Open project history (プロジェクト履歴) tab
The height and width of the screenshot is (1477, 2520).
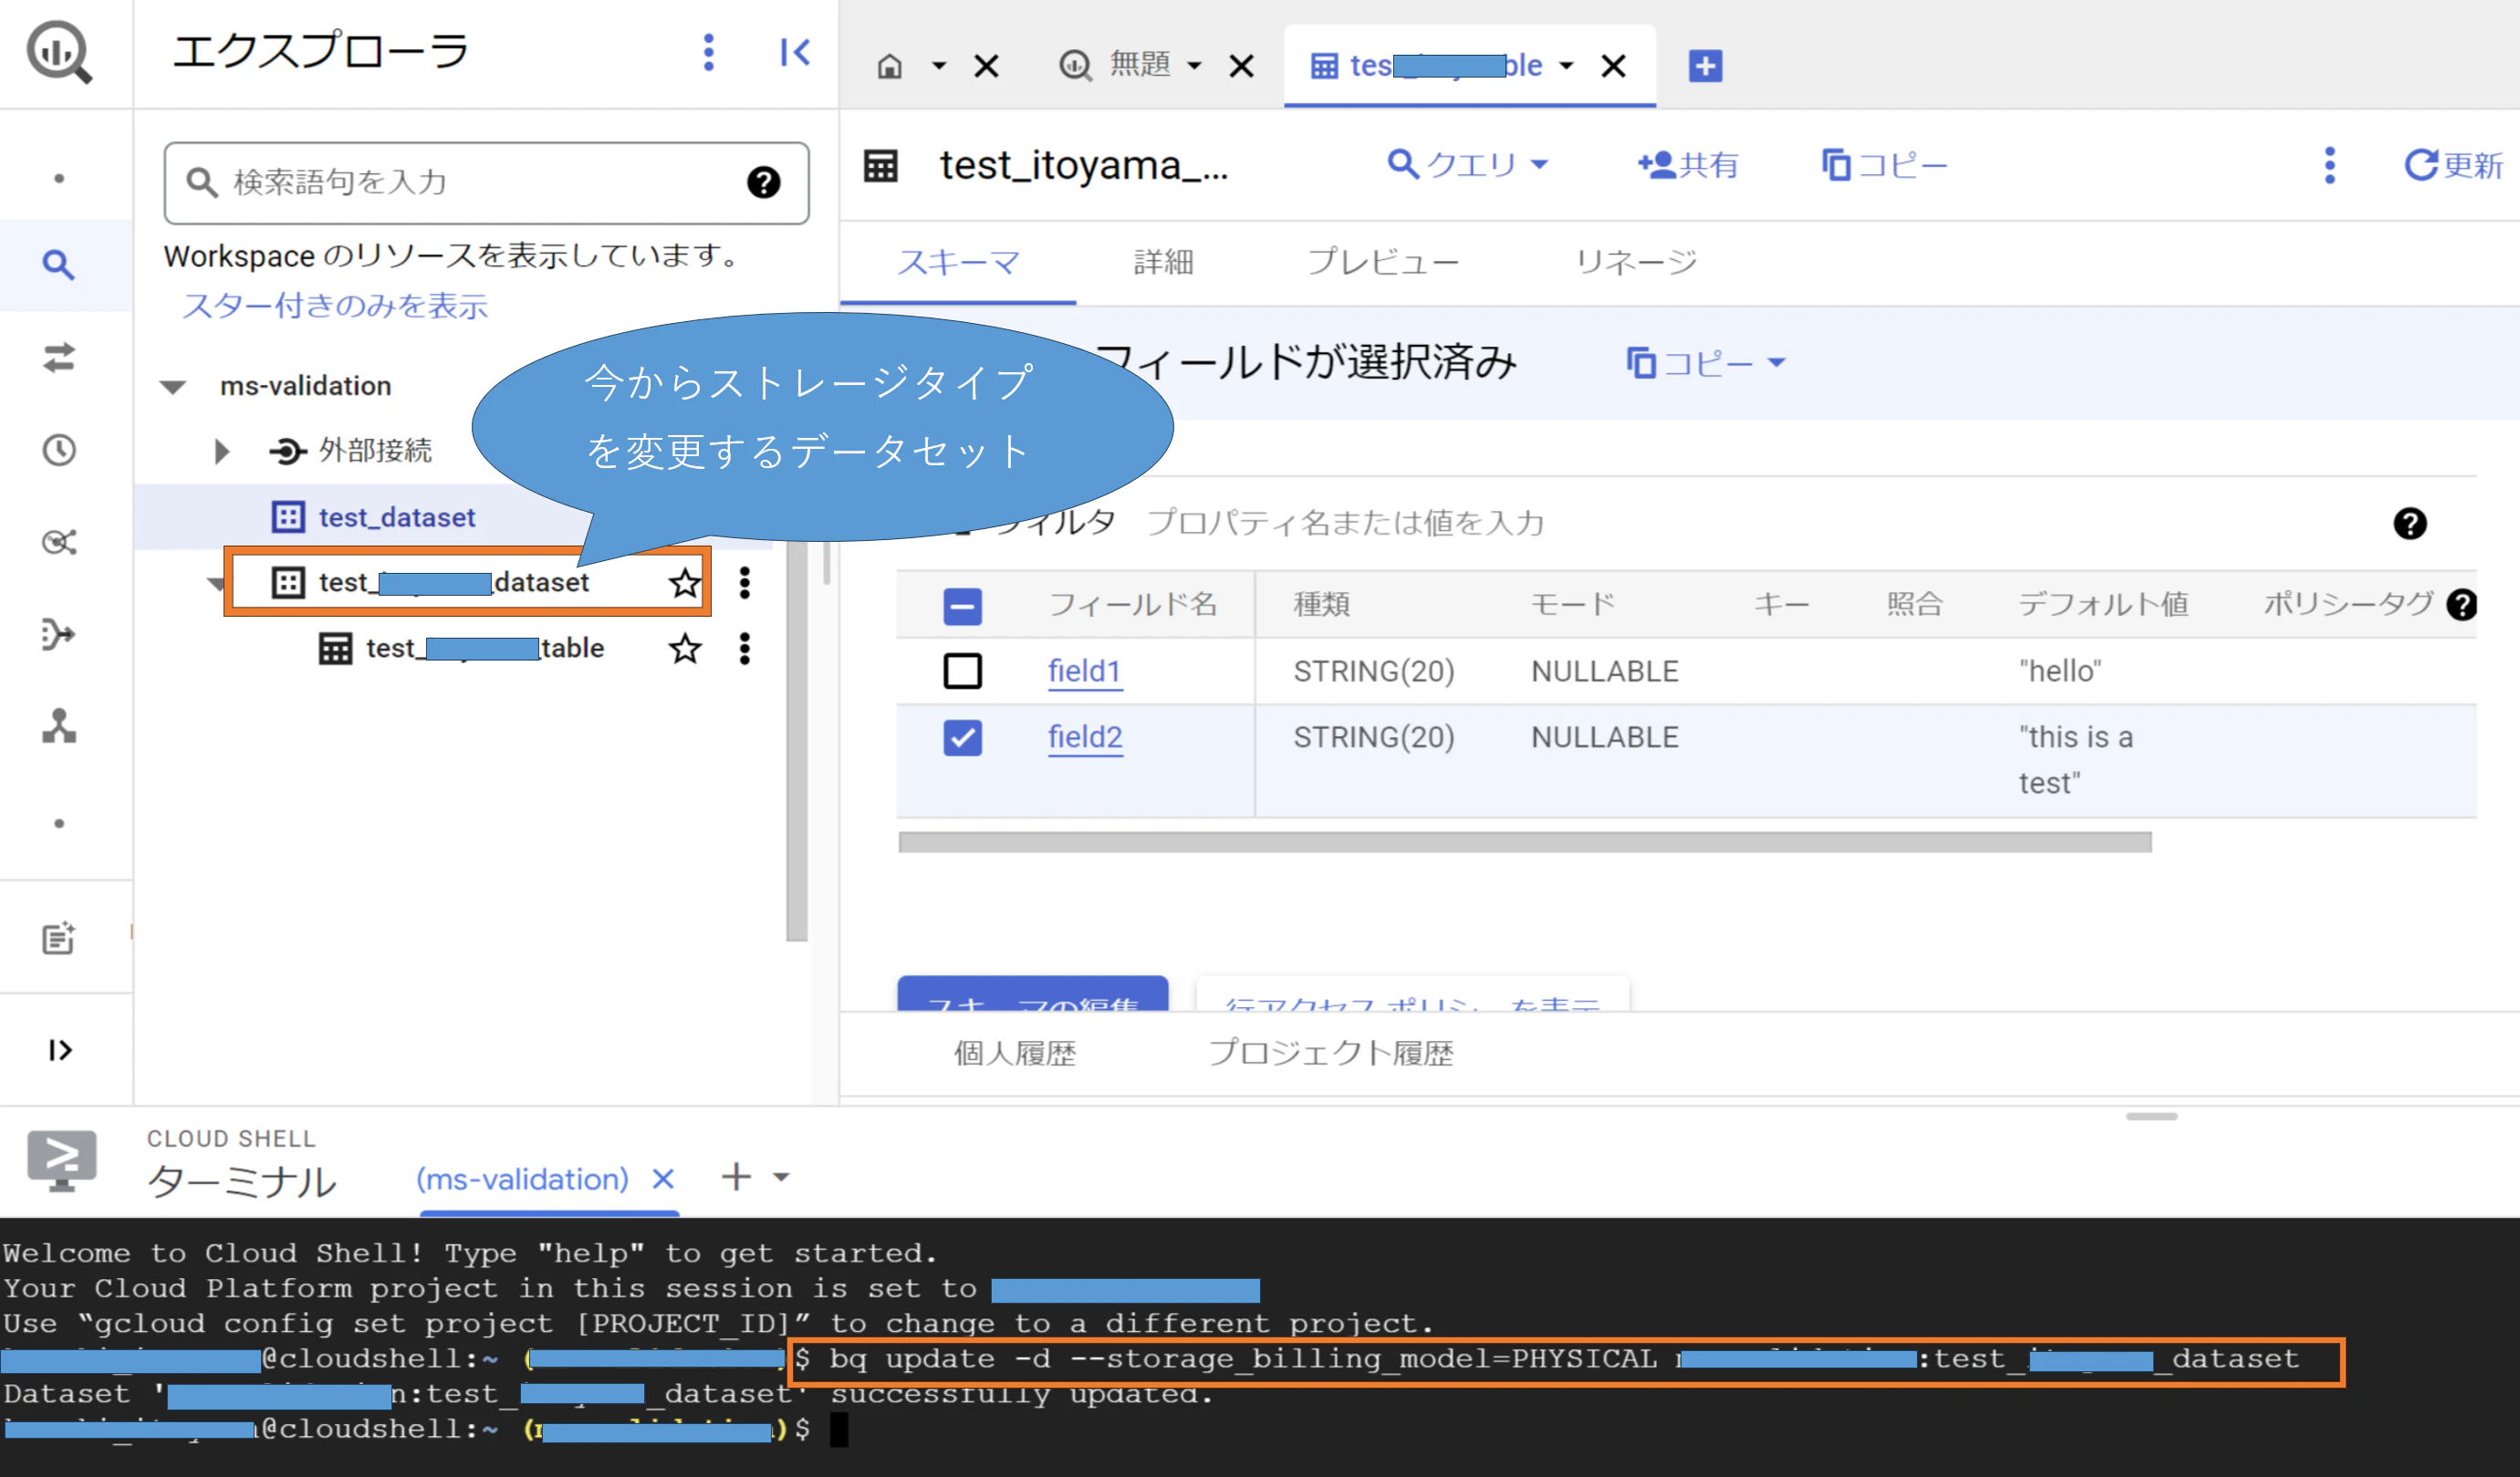(x=1330, y=1054)
